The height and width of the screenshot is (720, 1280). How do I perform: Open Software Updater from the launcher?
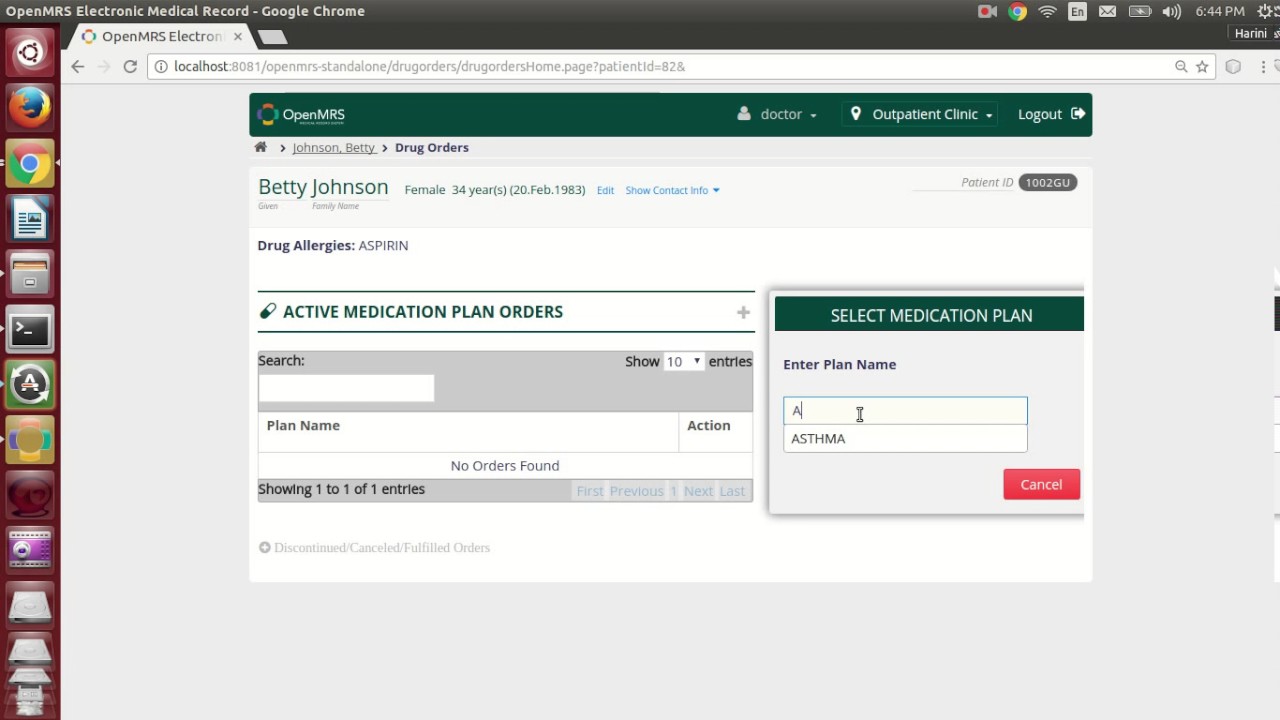point(30,385)
